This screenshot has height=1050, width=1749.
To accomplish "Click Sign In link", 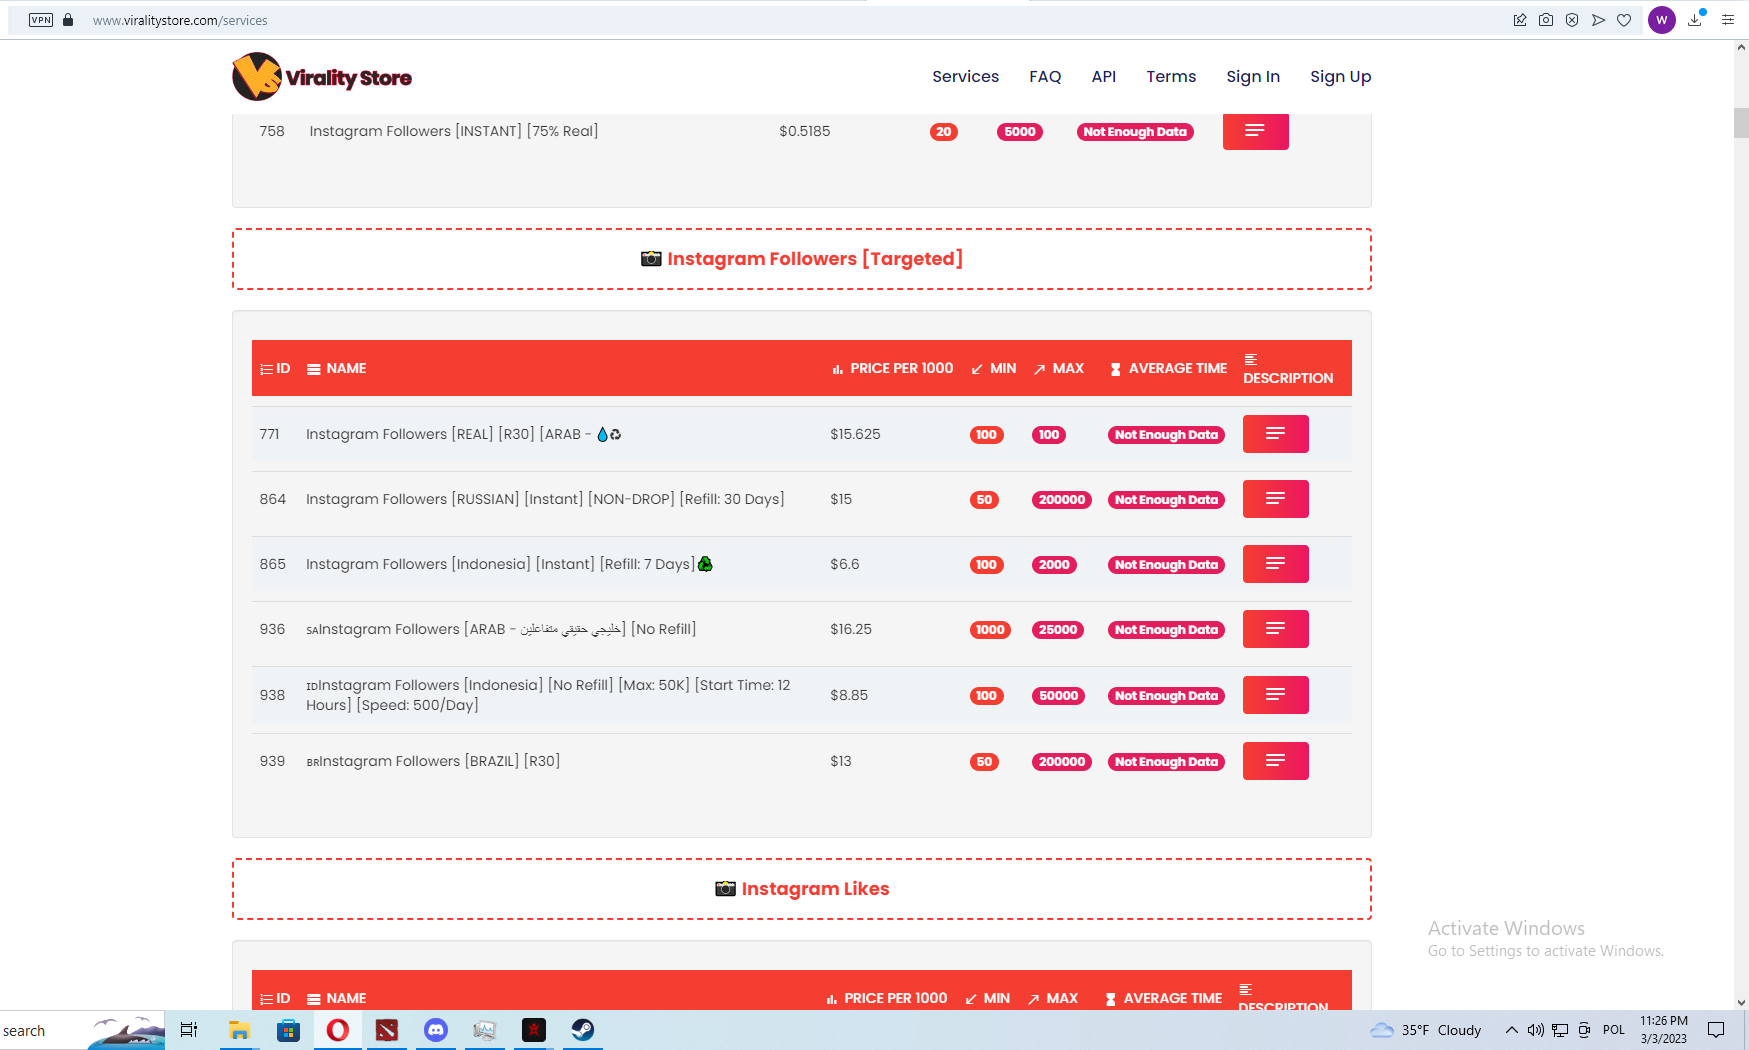I will tap(1253, 77).
